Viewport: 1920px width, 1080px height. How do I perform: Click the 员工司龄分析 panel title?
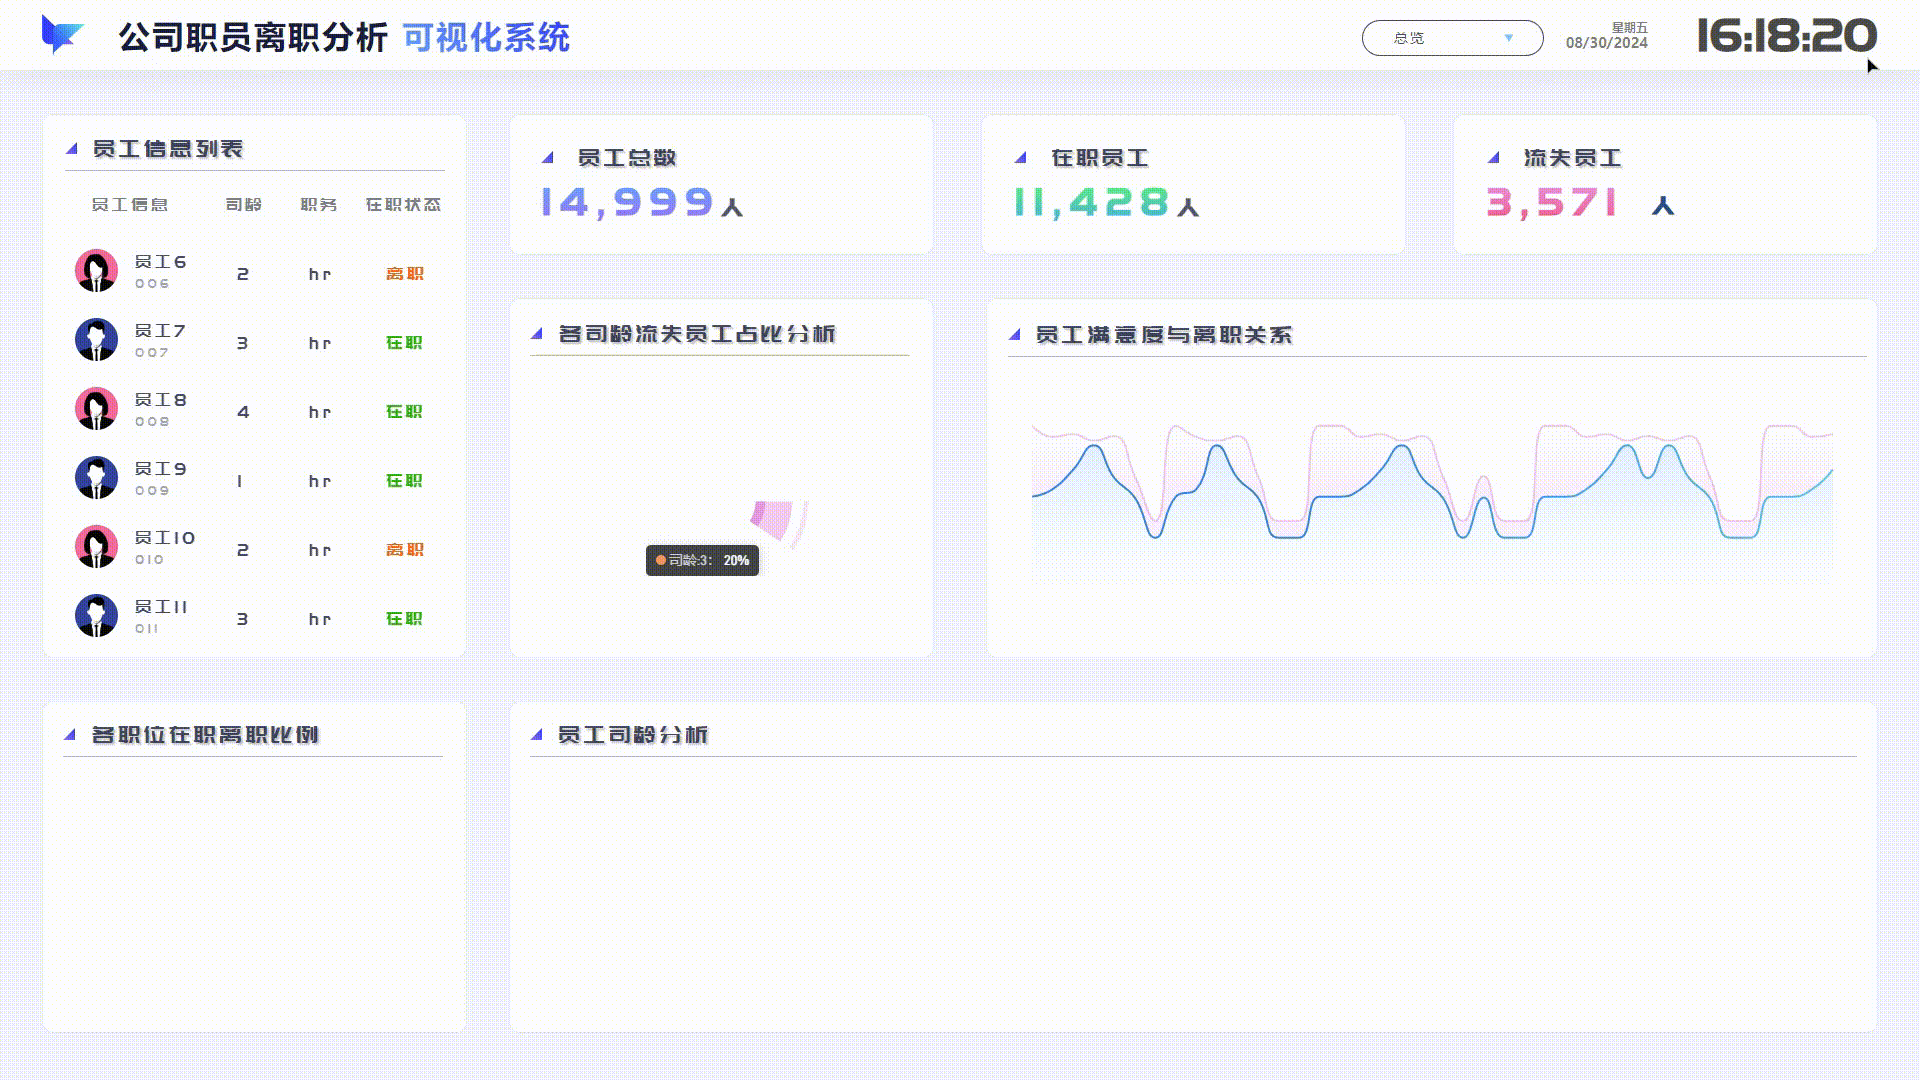[x=633, y=735]
